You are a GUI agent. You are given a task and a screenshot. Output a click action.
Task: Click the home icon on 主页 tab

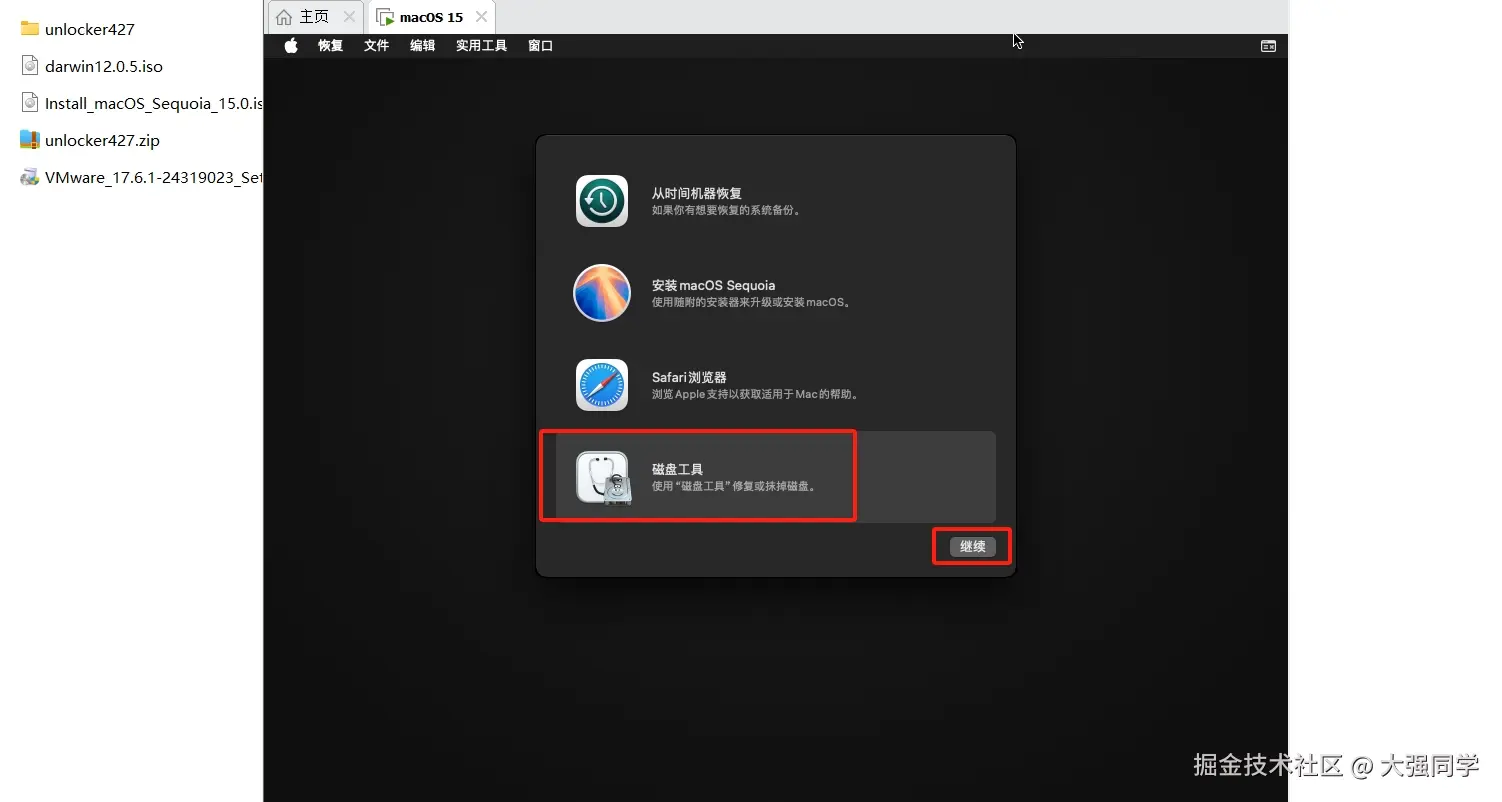click(285, 17)
